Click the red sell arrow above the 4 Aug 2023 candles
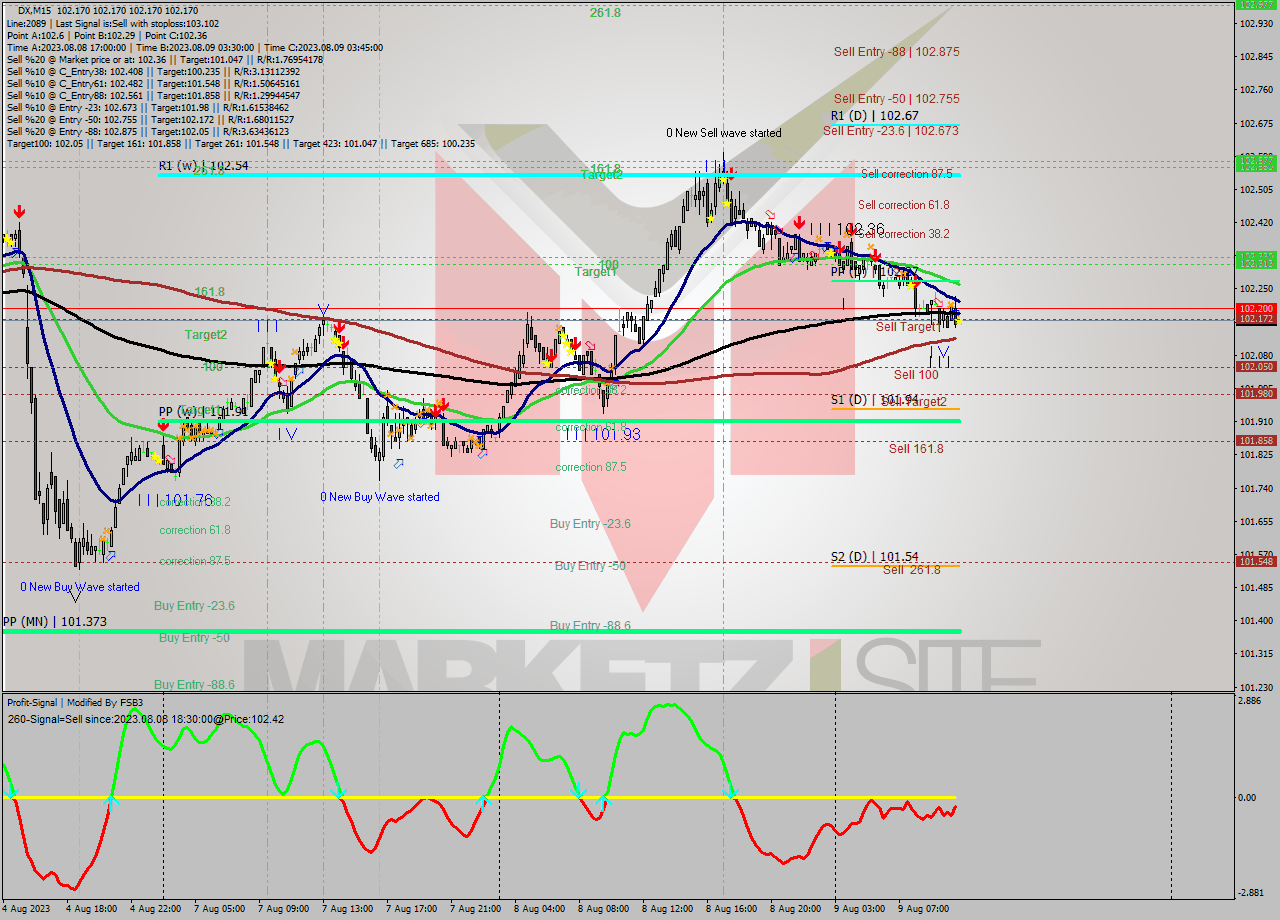The width and height of the screenshot is (1280, 920). (x=19, y=211)
